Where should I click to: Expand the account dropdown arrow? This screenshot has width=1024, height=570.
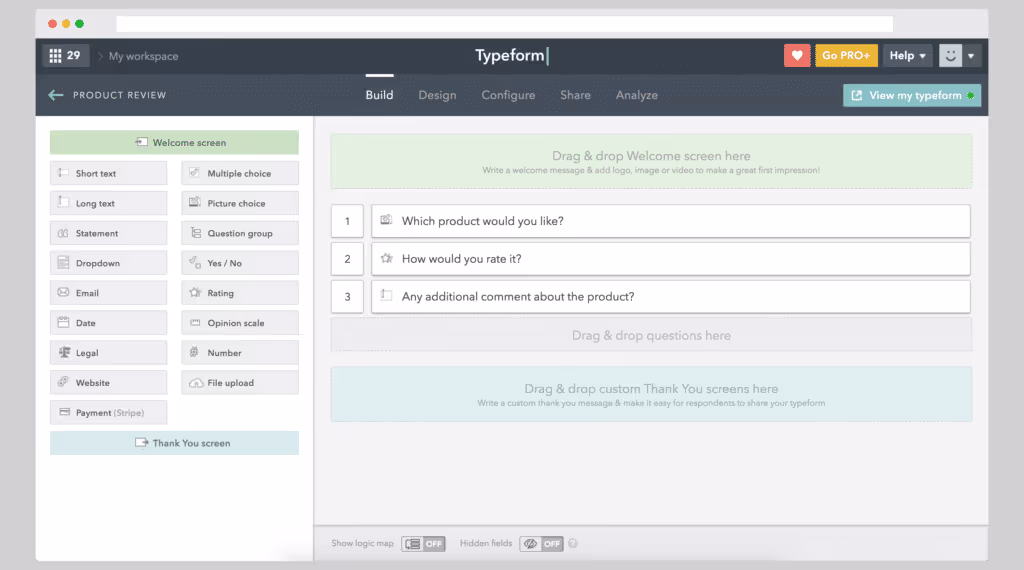click(971, 55)
